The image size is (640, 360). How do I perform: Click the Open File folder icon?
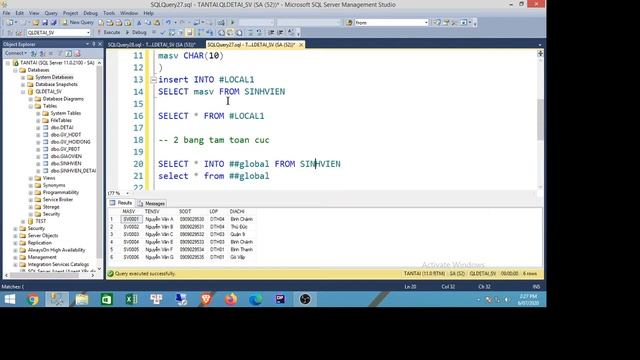[36, 22]
